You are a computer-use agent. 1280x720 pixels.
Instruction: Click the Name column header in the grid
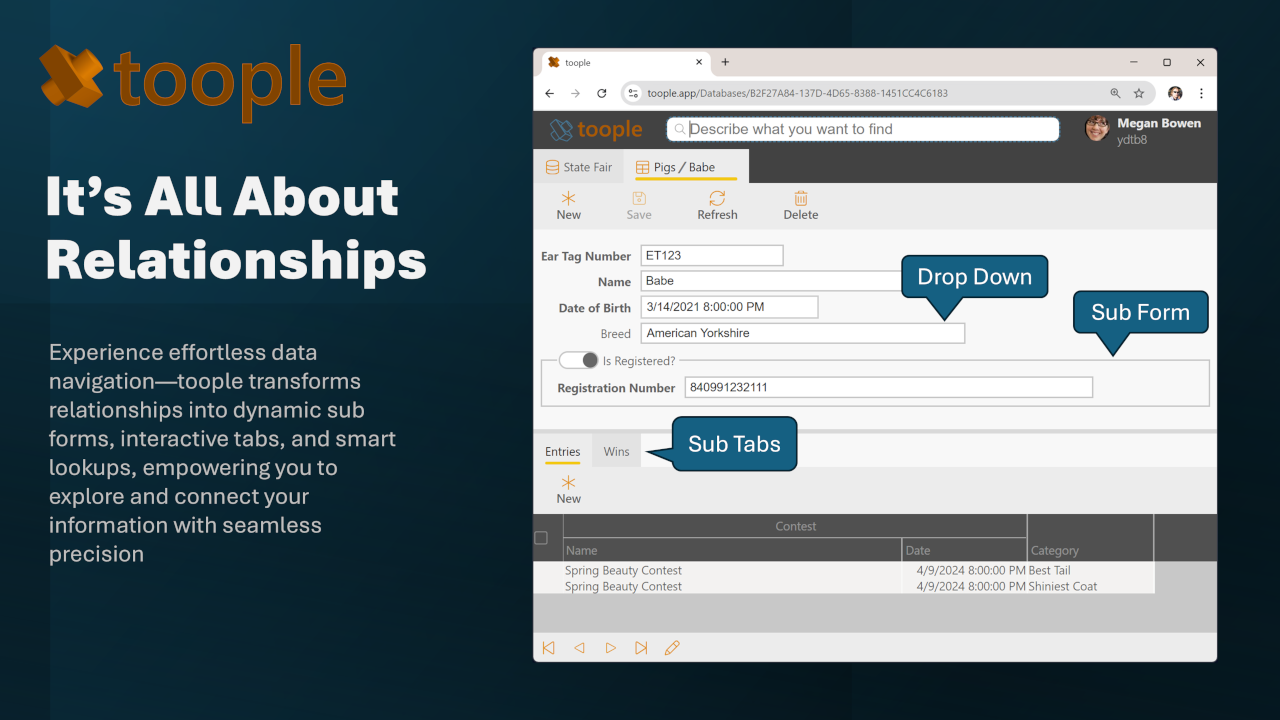(732, 550)
